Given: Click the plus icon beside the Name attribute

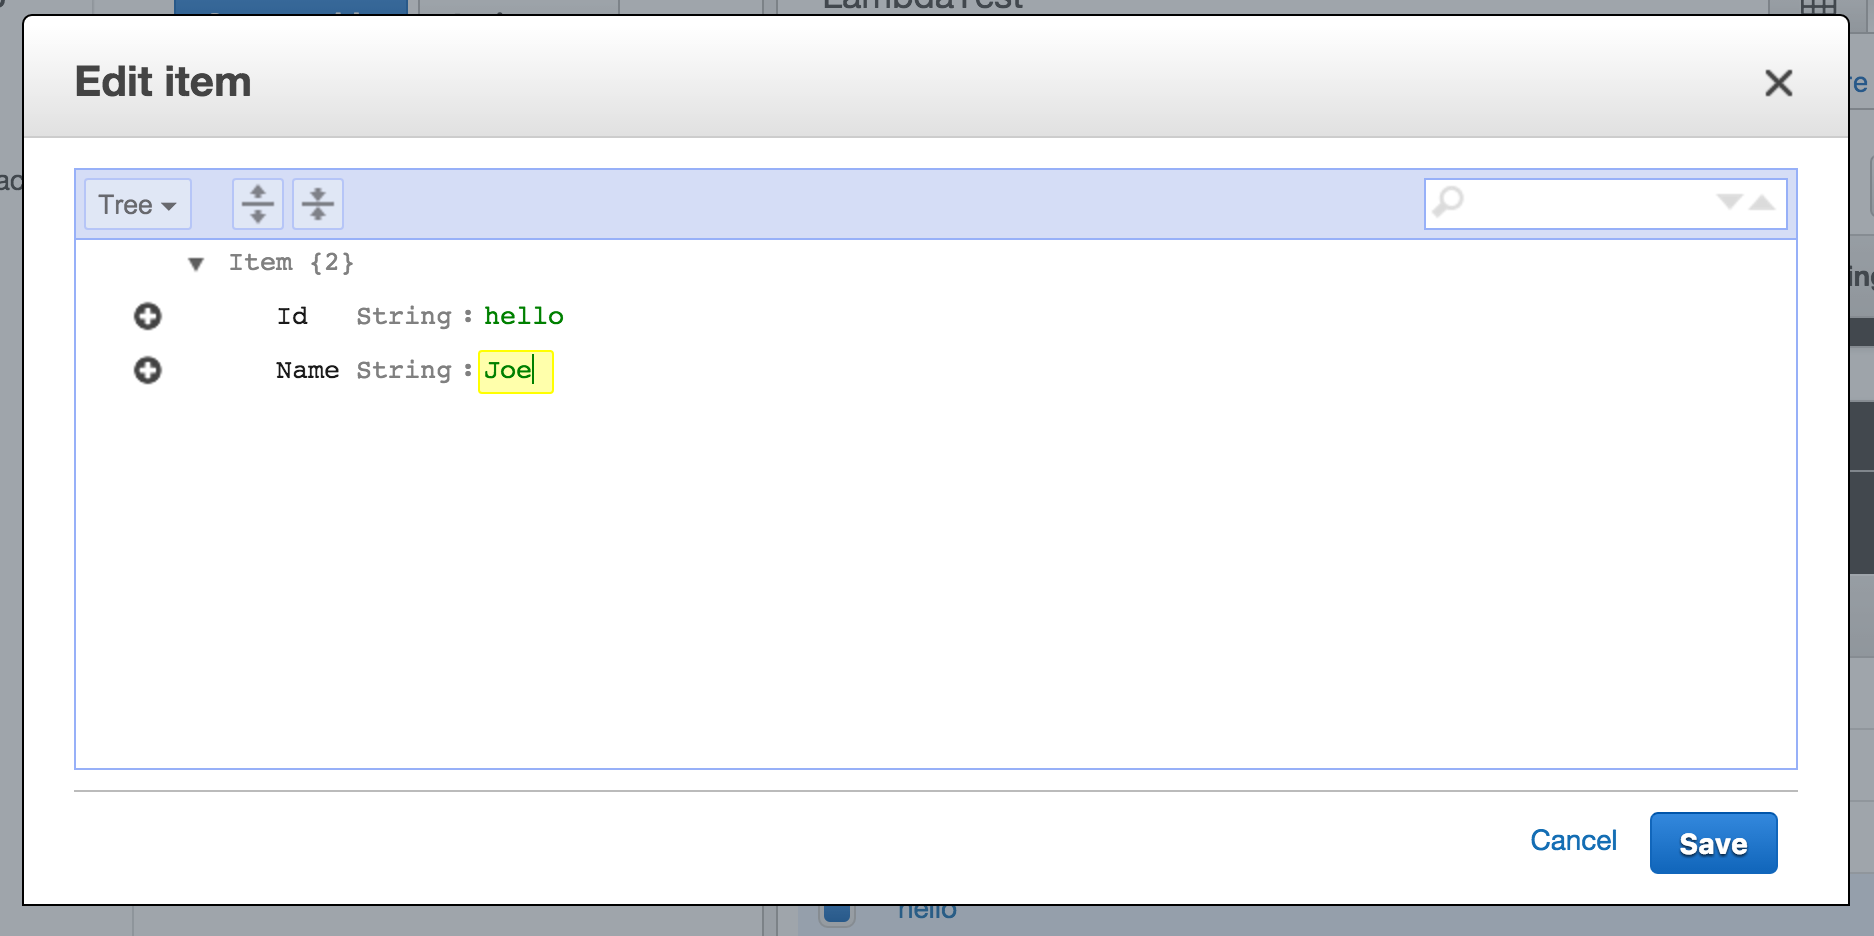Looking at the screenshot, I should pos(148,370).
